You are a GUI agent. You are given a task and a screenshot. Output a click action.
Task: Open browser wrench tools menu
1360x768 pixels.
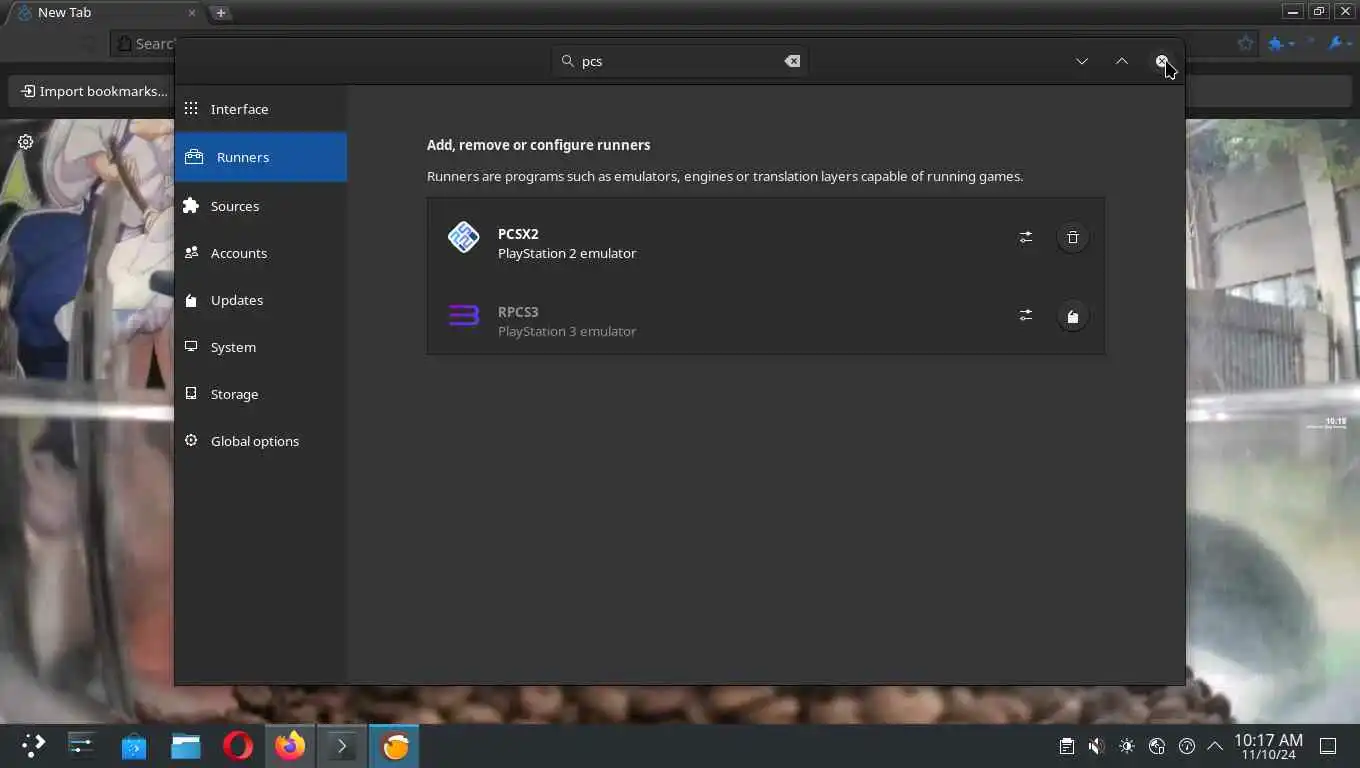click(1339, 43)
